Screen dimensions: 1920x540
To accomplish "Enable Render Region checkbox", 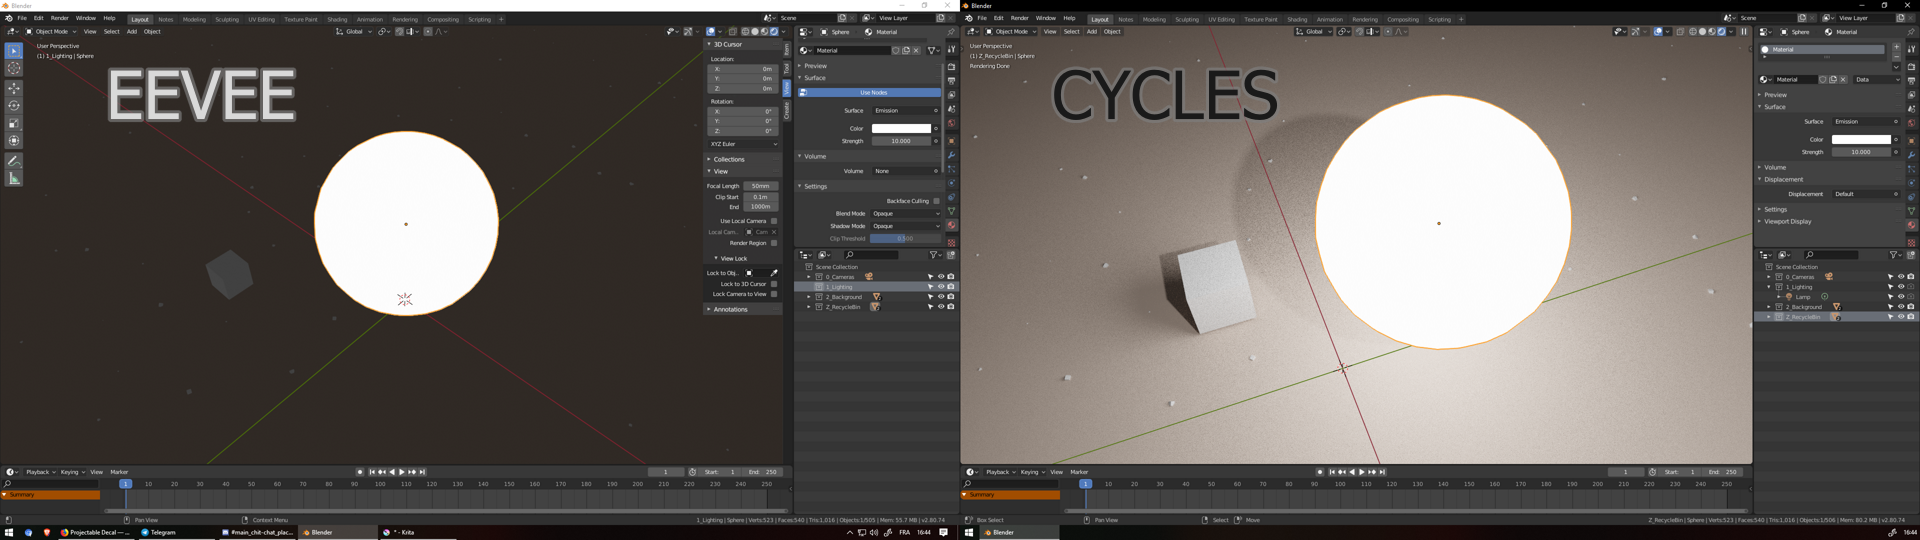I will click(774, 243).
